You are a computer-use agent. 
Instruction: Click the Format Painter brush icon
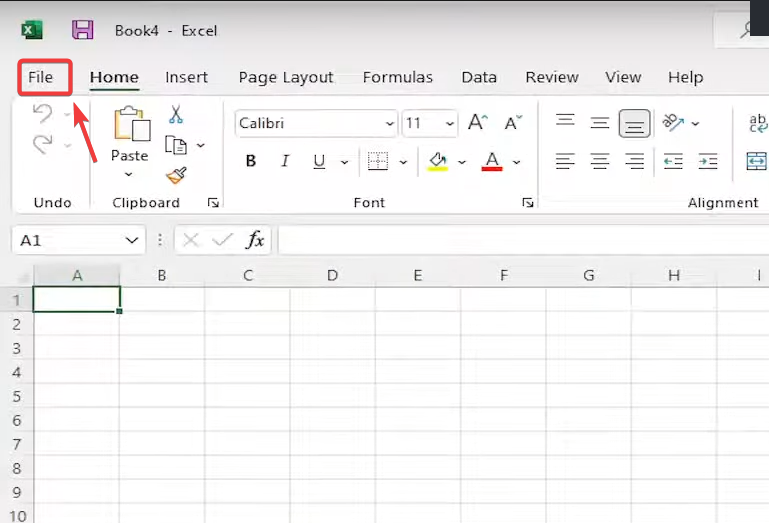(x=176, y=176)
